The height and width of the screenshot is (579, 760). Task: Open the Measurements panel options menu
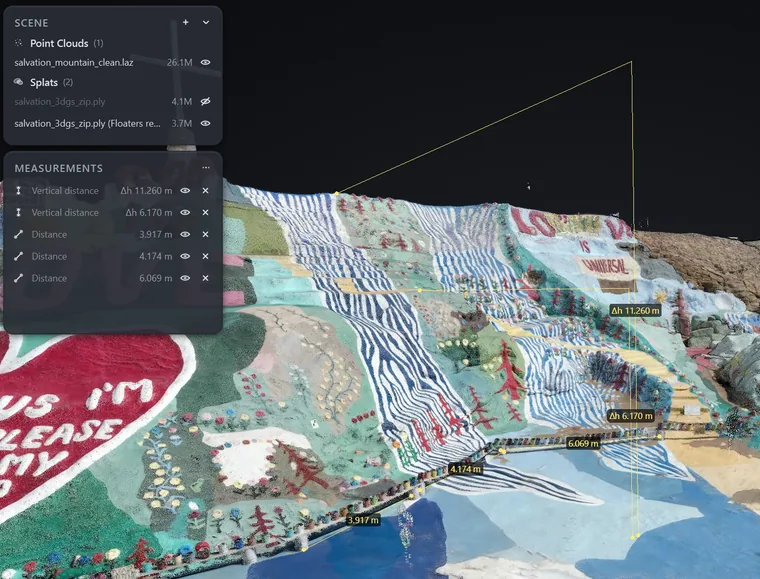coord(206,168)
